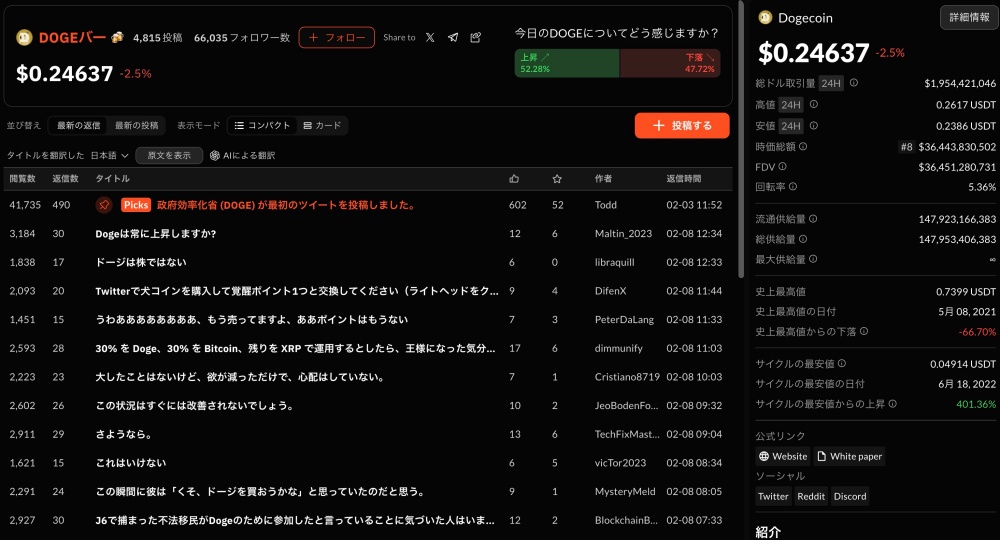Screen dimensions: 1000x540
Task: Click the orange 投稿する button
Action: point(682,126)
